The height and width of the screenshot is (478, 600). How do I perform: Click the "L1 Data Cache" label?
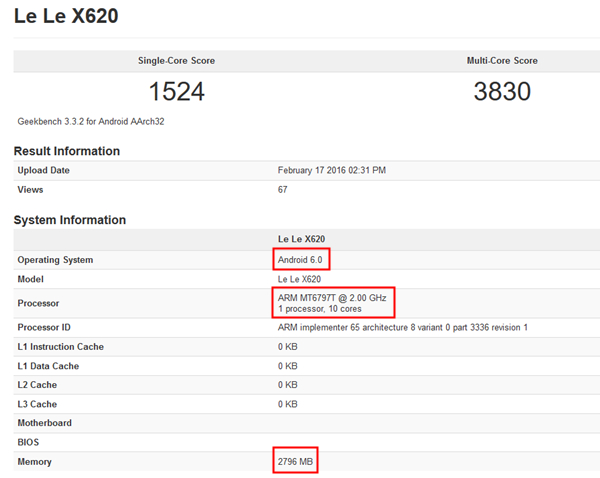pos(48,366)
